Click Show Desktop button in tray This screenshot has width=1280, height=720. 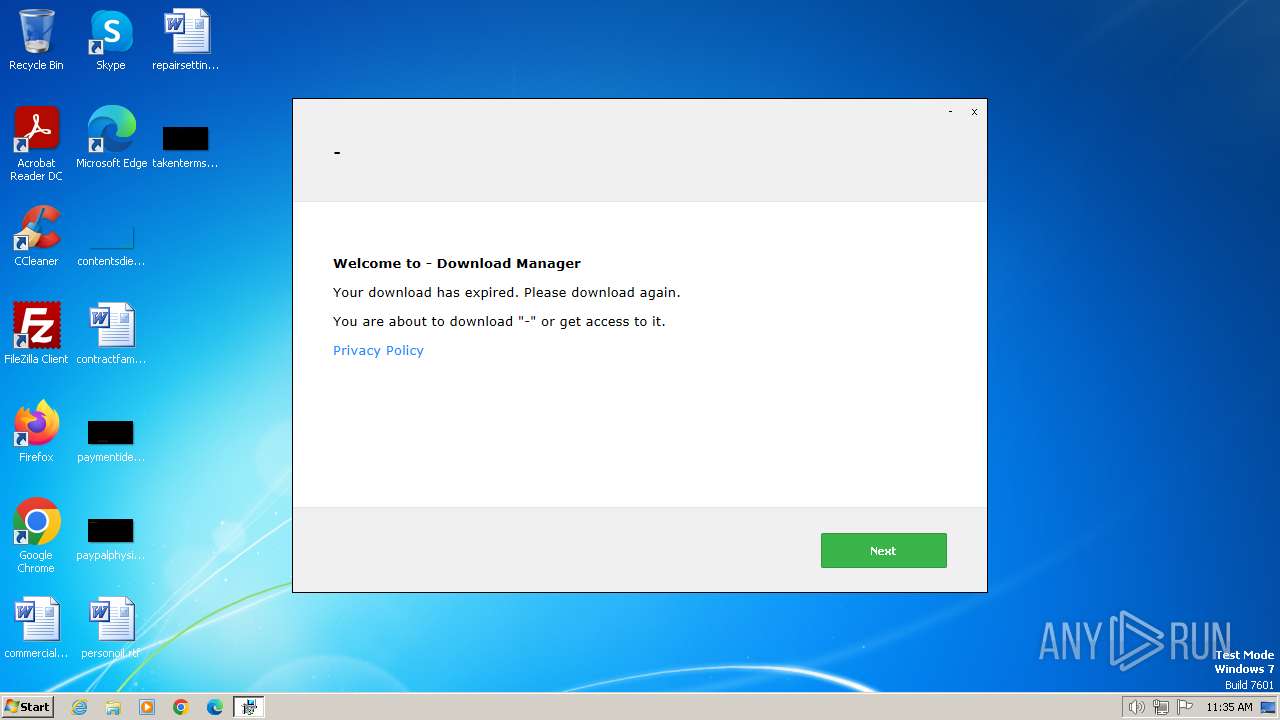point(1268,707)
